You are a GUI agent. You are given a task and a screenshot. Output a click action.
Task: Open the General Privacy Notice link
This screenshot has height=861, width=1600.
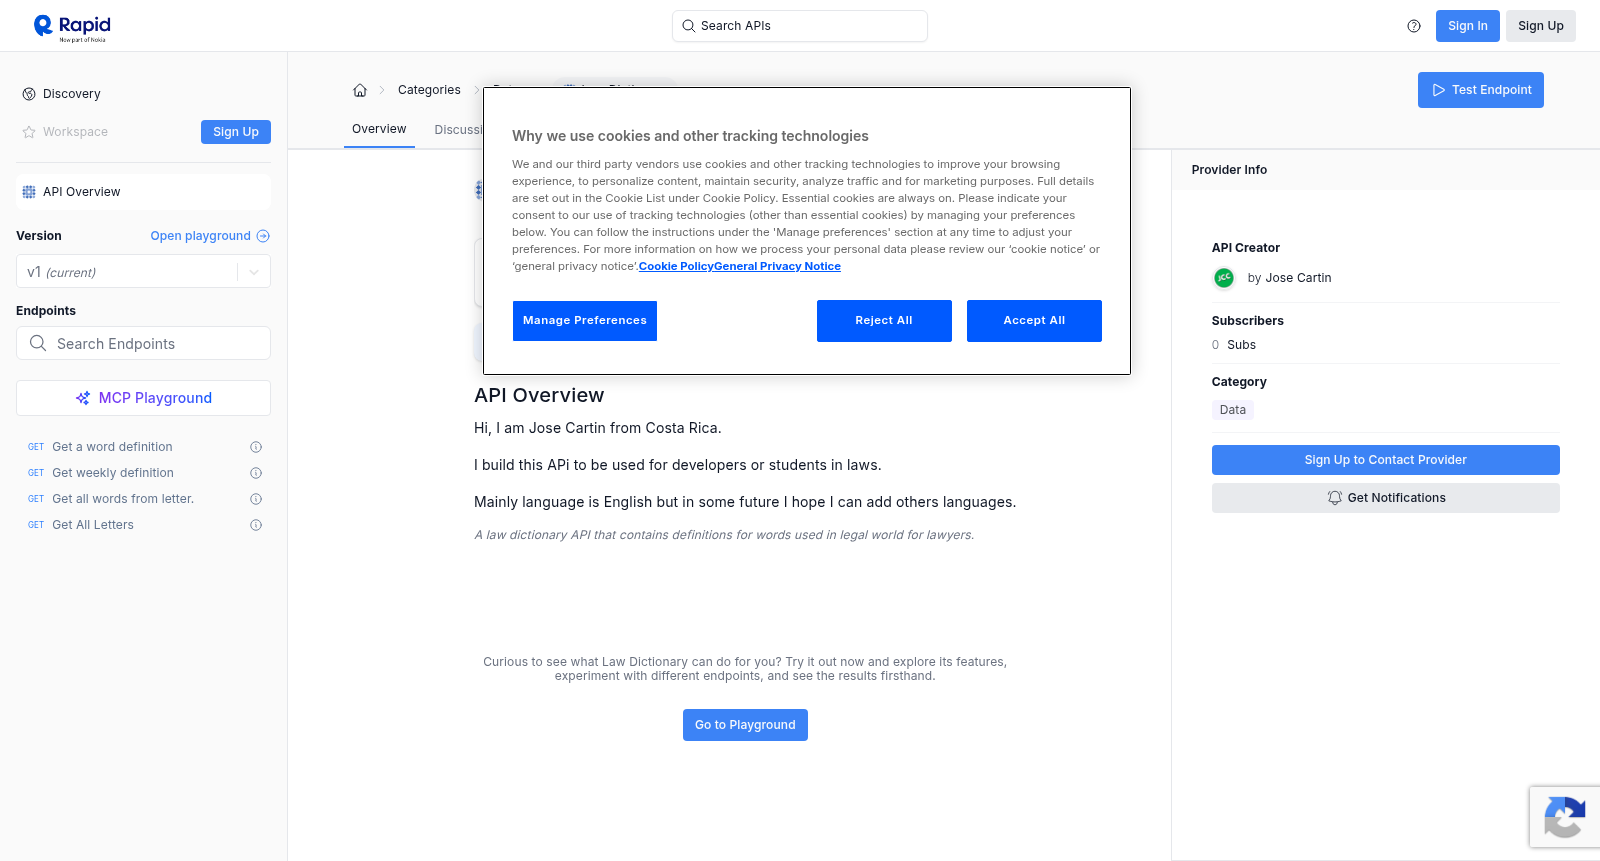(778, 266)
